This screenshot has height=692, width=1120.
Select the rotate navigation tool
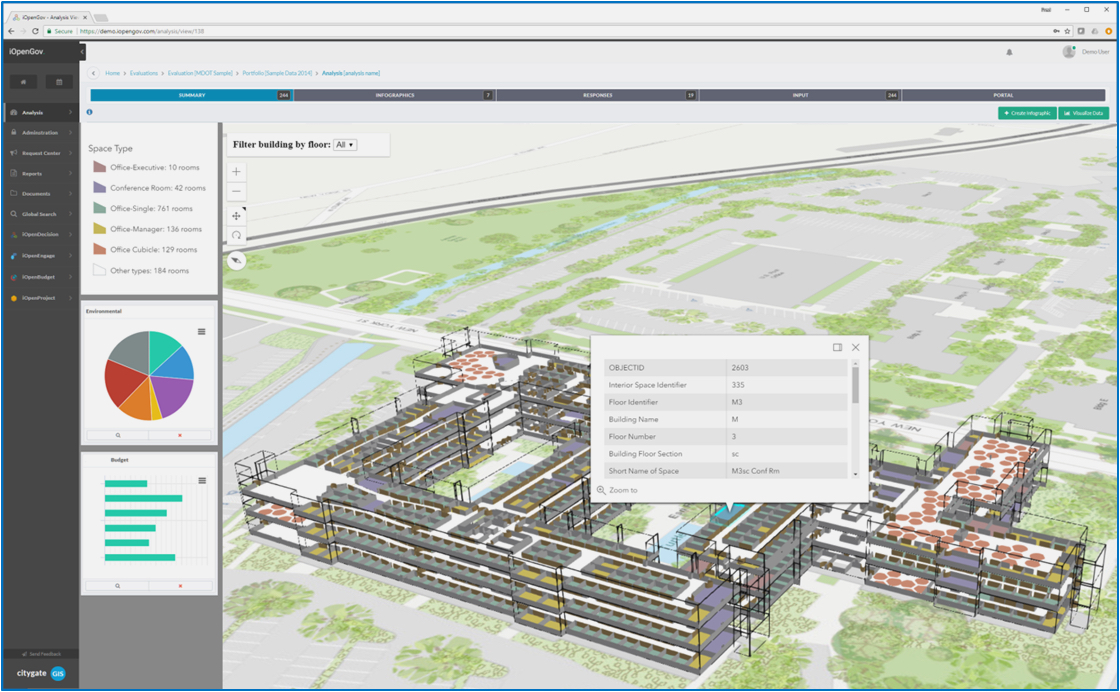pos(236,235)
